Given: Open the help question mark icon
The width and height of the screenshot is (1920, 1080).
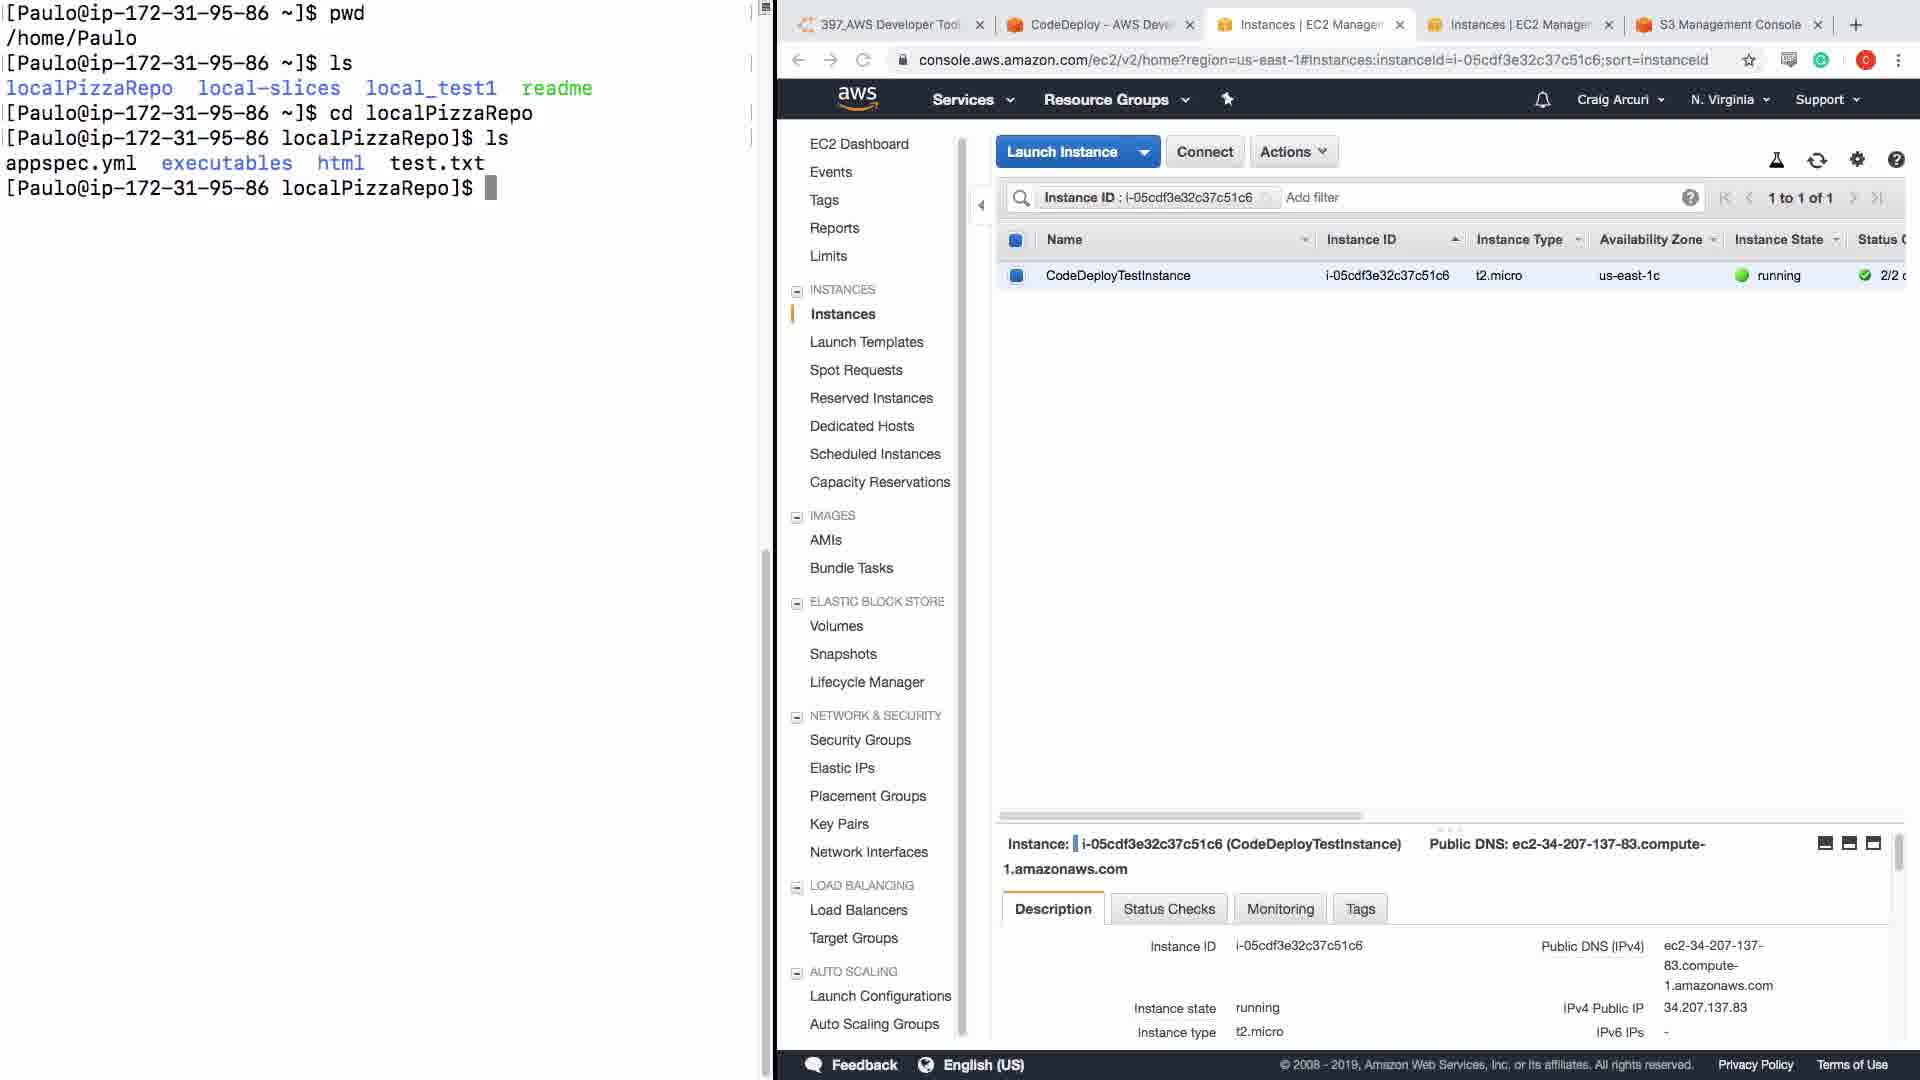Looking at the screenshot, I should (x=1895, y=160).
